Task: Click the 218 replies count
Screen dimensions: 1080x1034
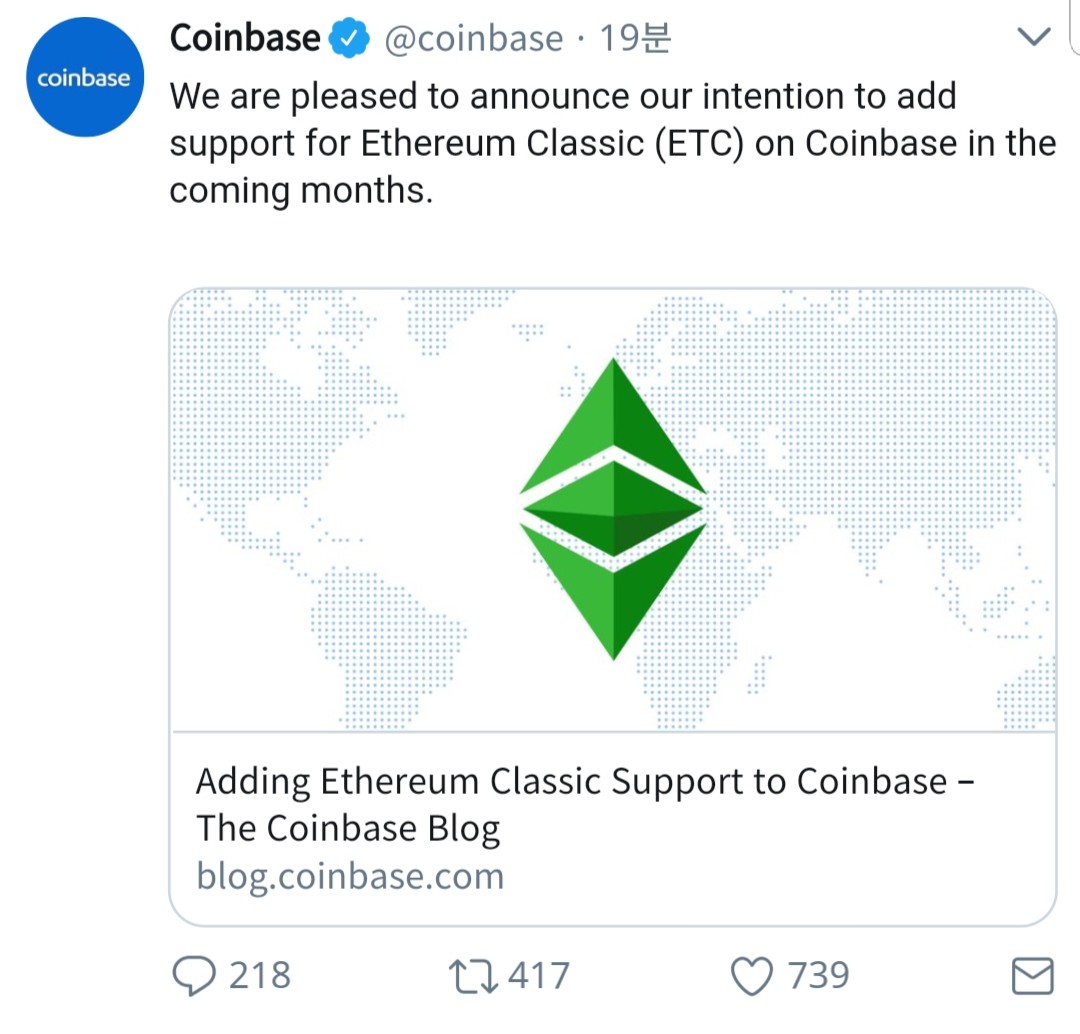Action: (x=260, y=975)
